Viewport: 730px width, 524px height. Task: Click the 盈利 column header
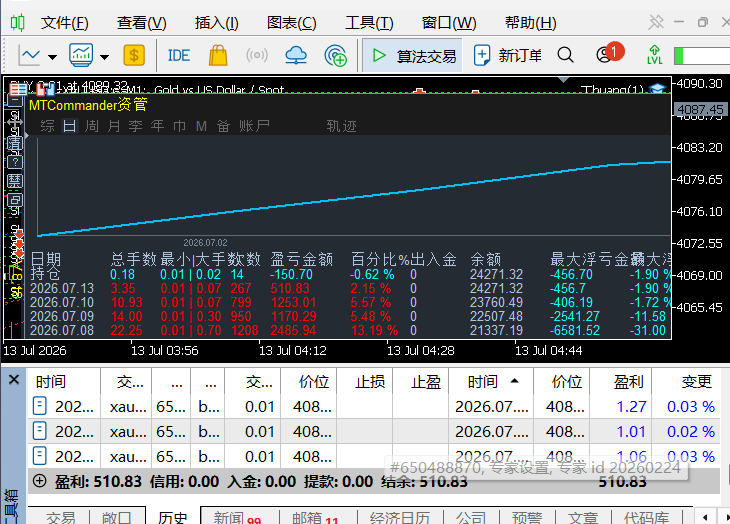click(629, 382)
